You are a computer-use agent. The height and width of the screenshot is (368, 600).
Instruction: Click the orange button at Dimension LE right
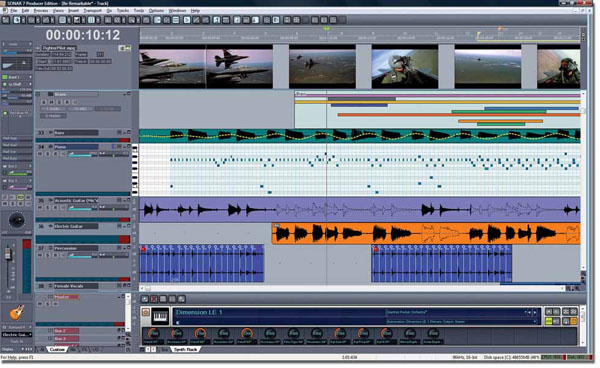coord(574,321)
